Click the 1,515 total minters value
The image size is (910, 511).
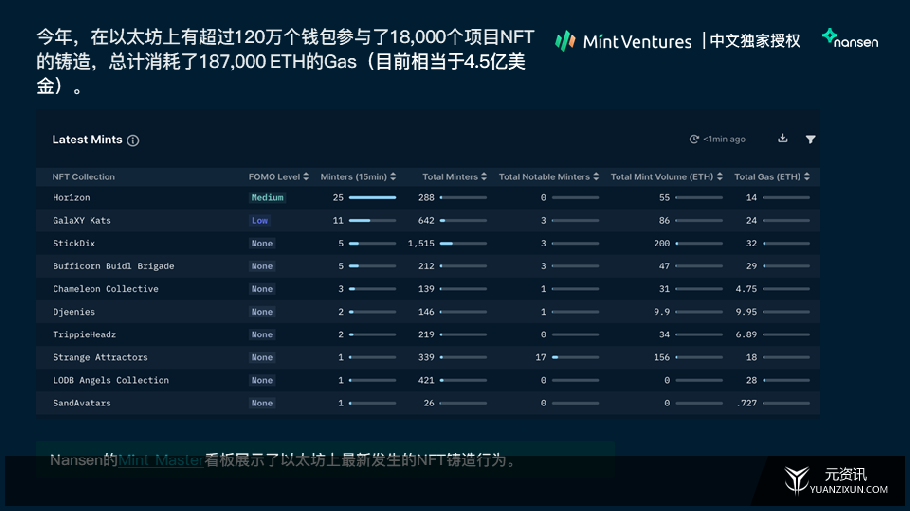click(x=421, y=243)
